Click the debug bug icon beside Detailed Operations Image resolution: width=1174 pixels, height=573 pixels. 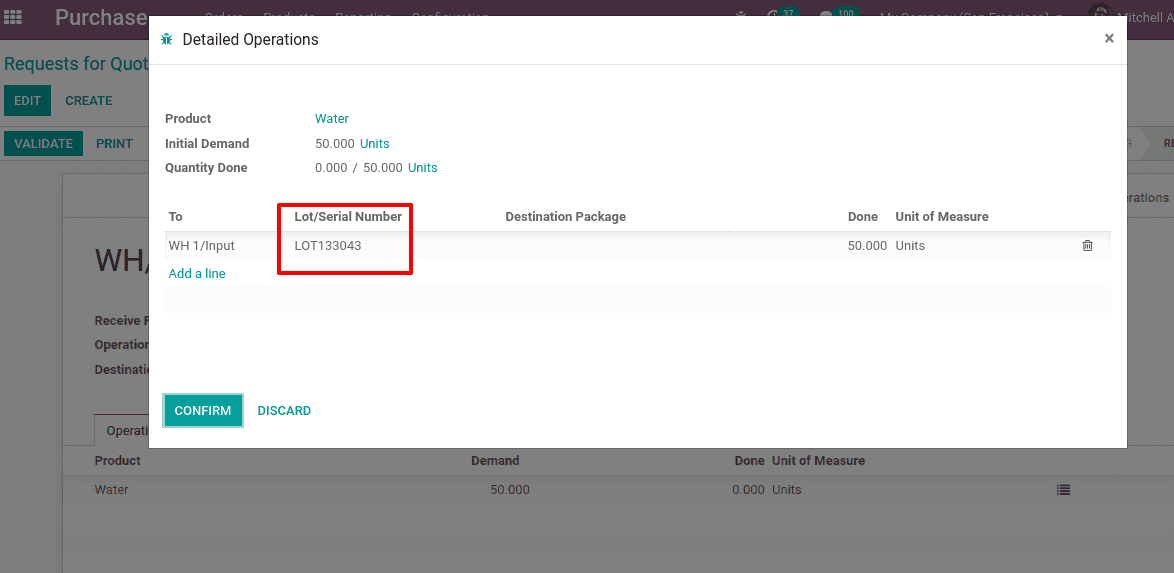pyautogui.click(x=166, y=39)
